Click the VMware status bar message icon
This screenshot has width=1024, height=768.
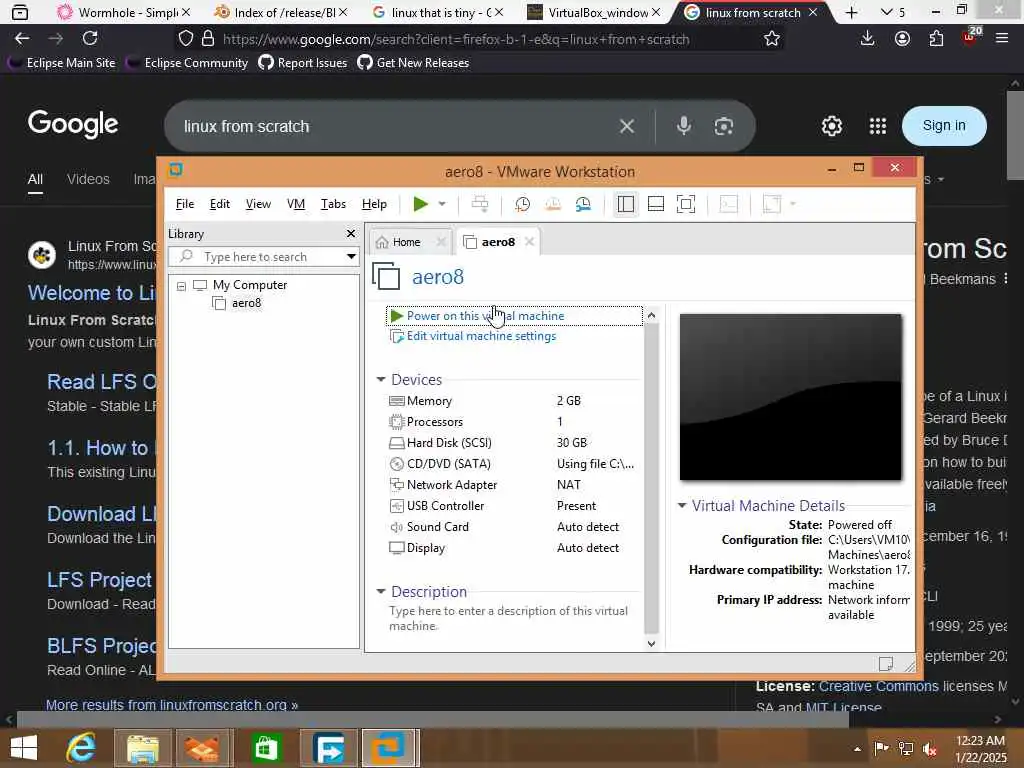coord(886,664)
